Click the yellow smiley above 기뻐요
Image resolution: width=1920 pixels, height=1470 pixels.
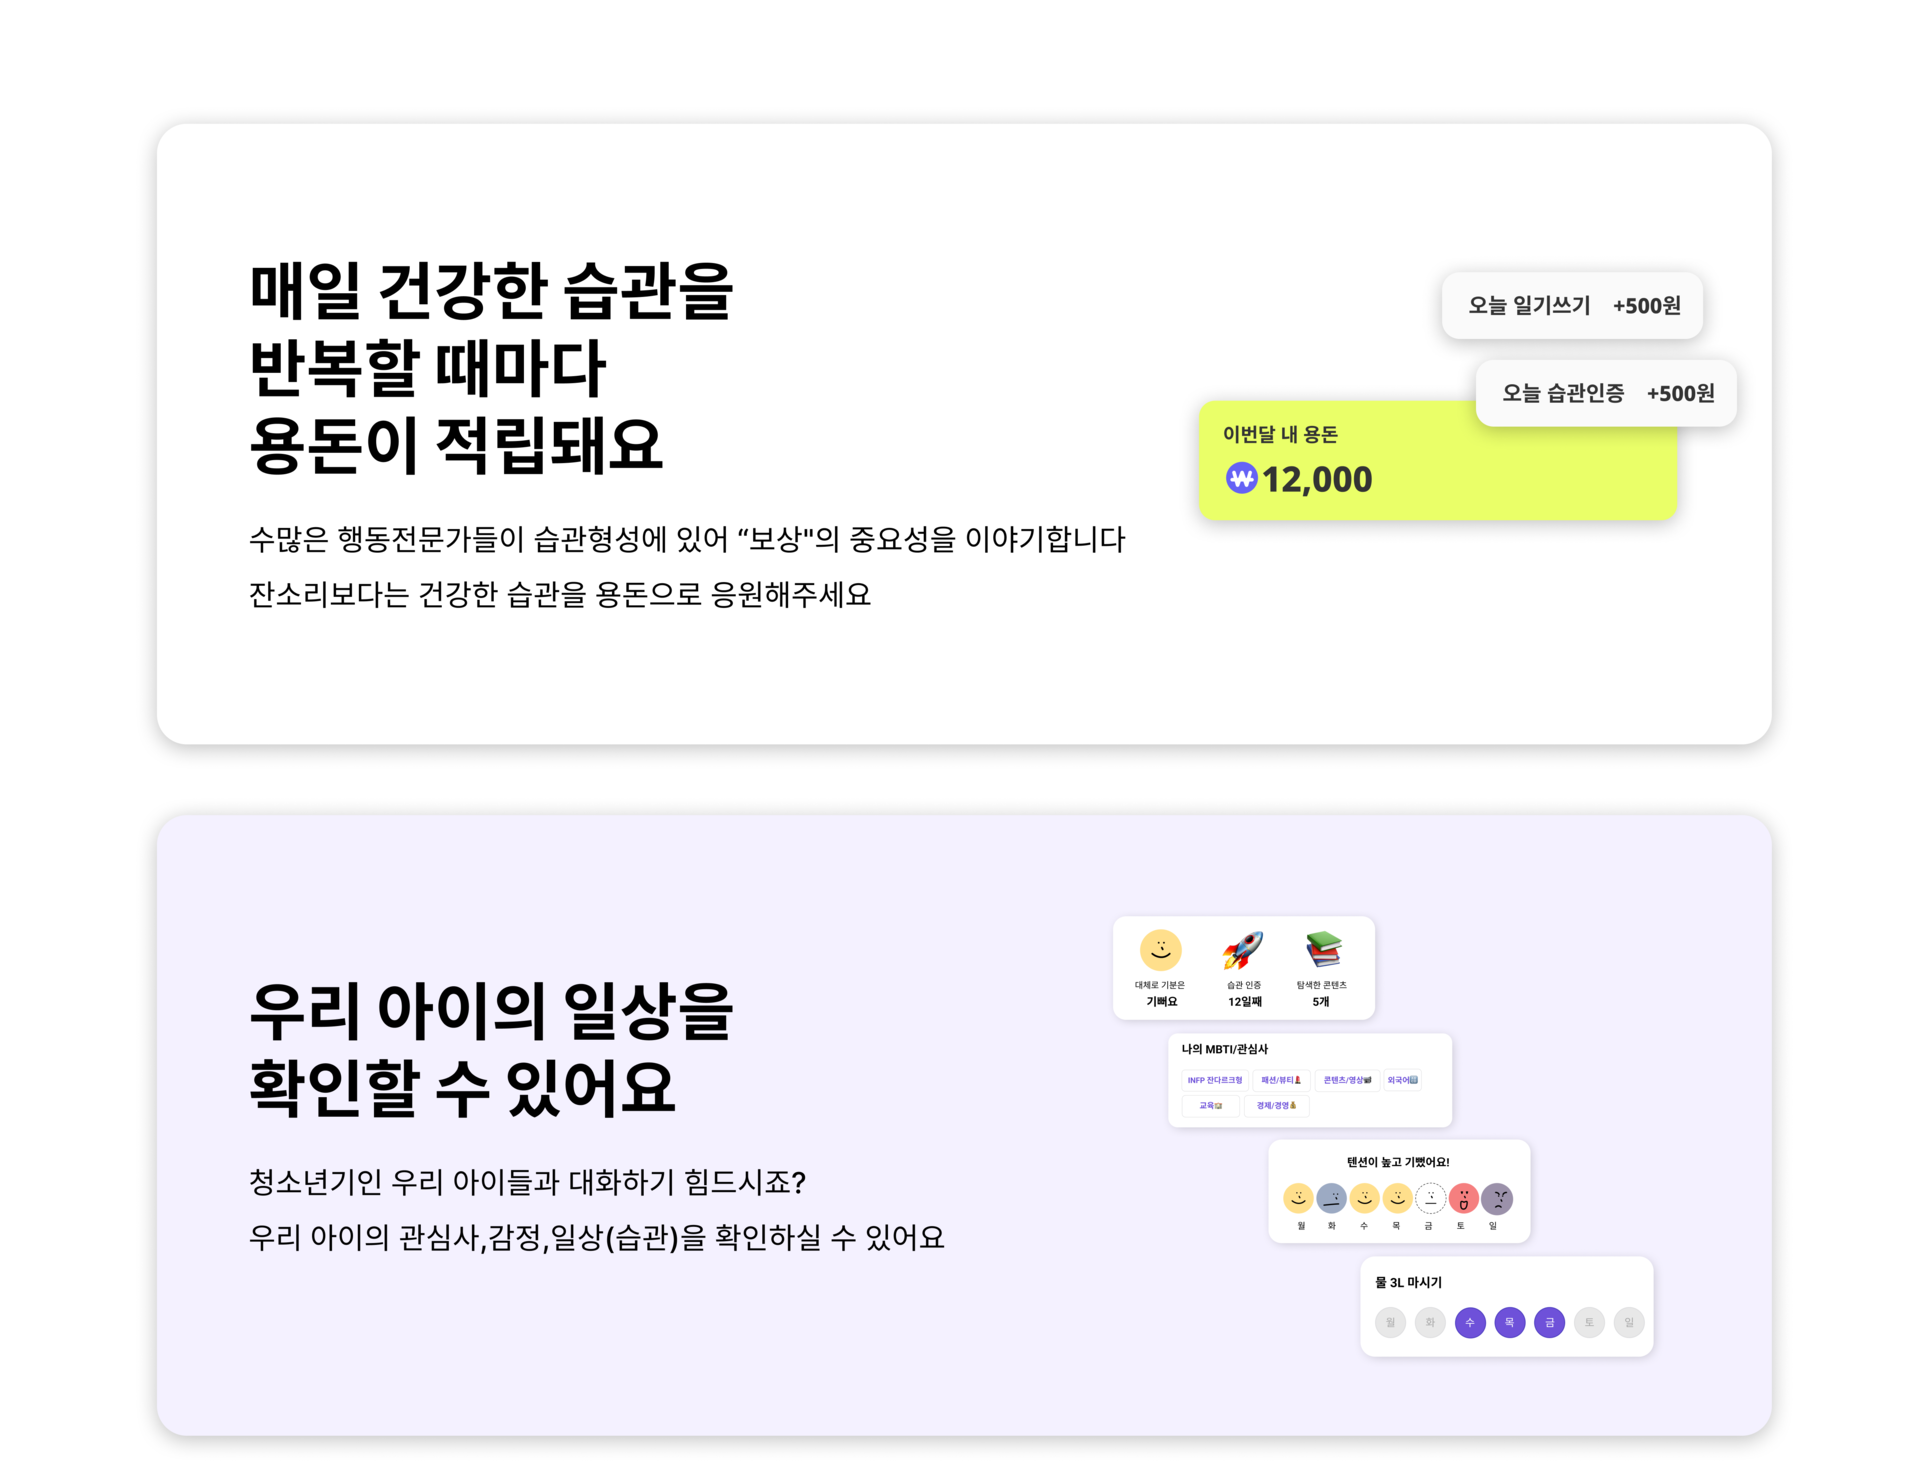1160,950
